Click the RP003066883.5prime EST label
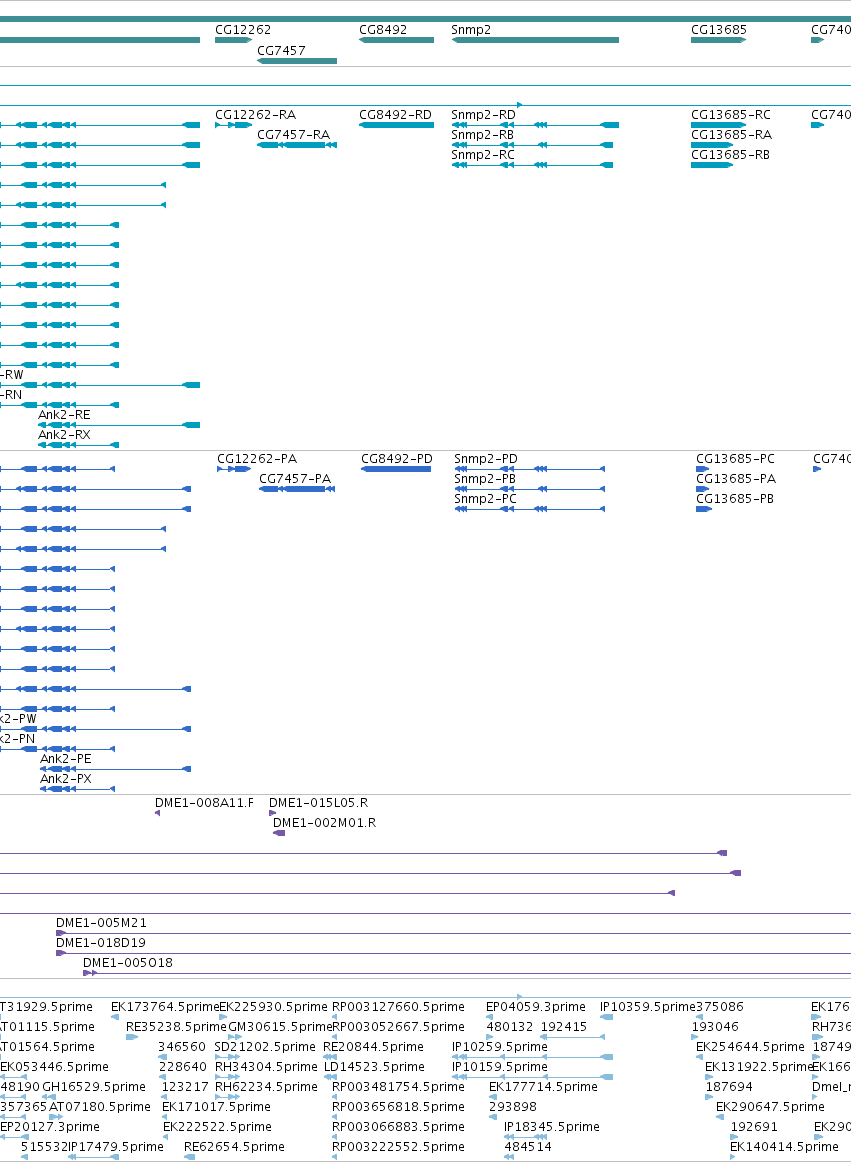851x1162 pixels. 399,1127
